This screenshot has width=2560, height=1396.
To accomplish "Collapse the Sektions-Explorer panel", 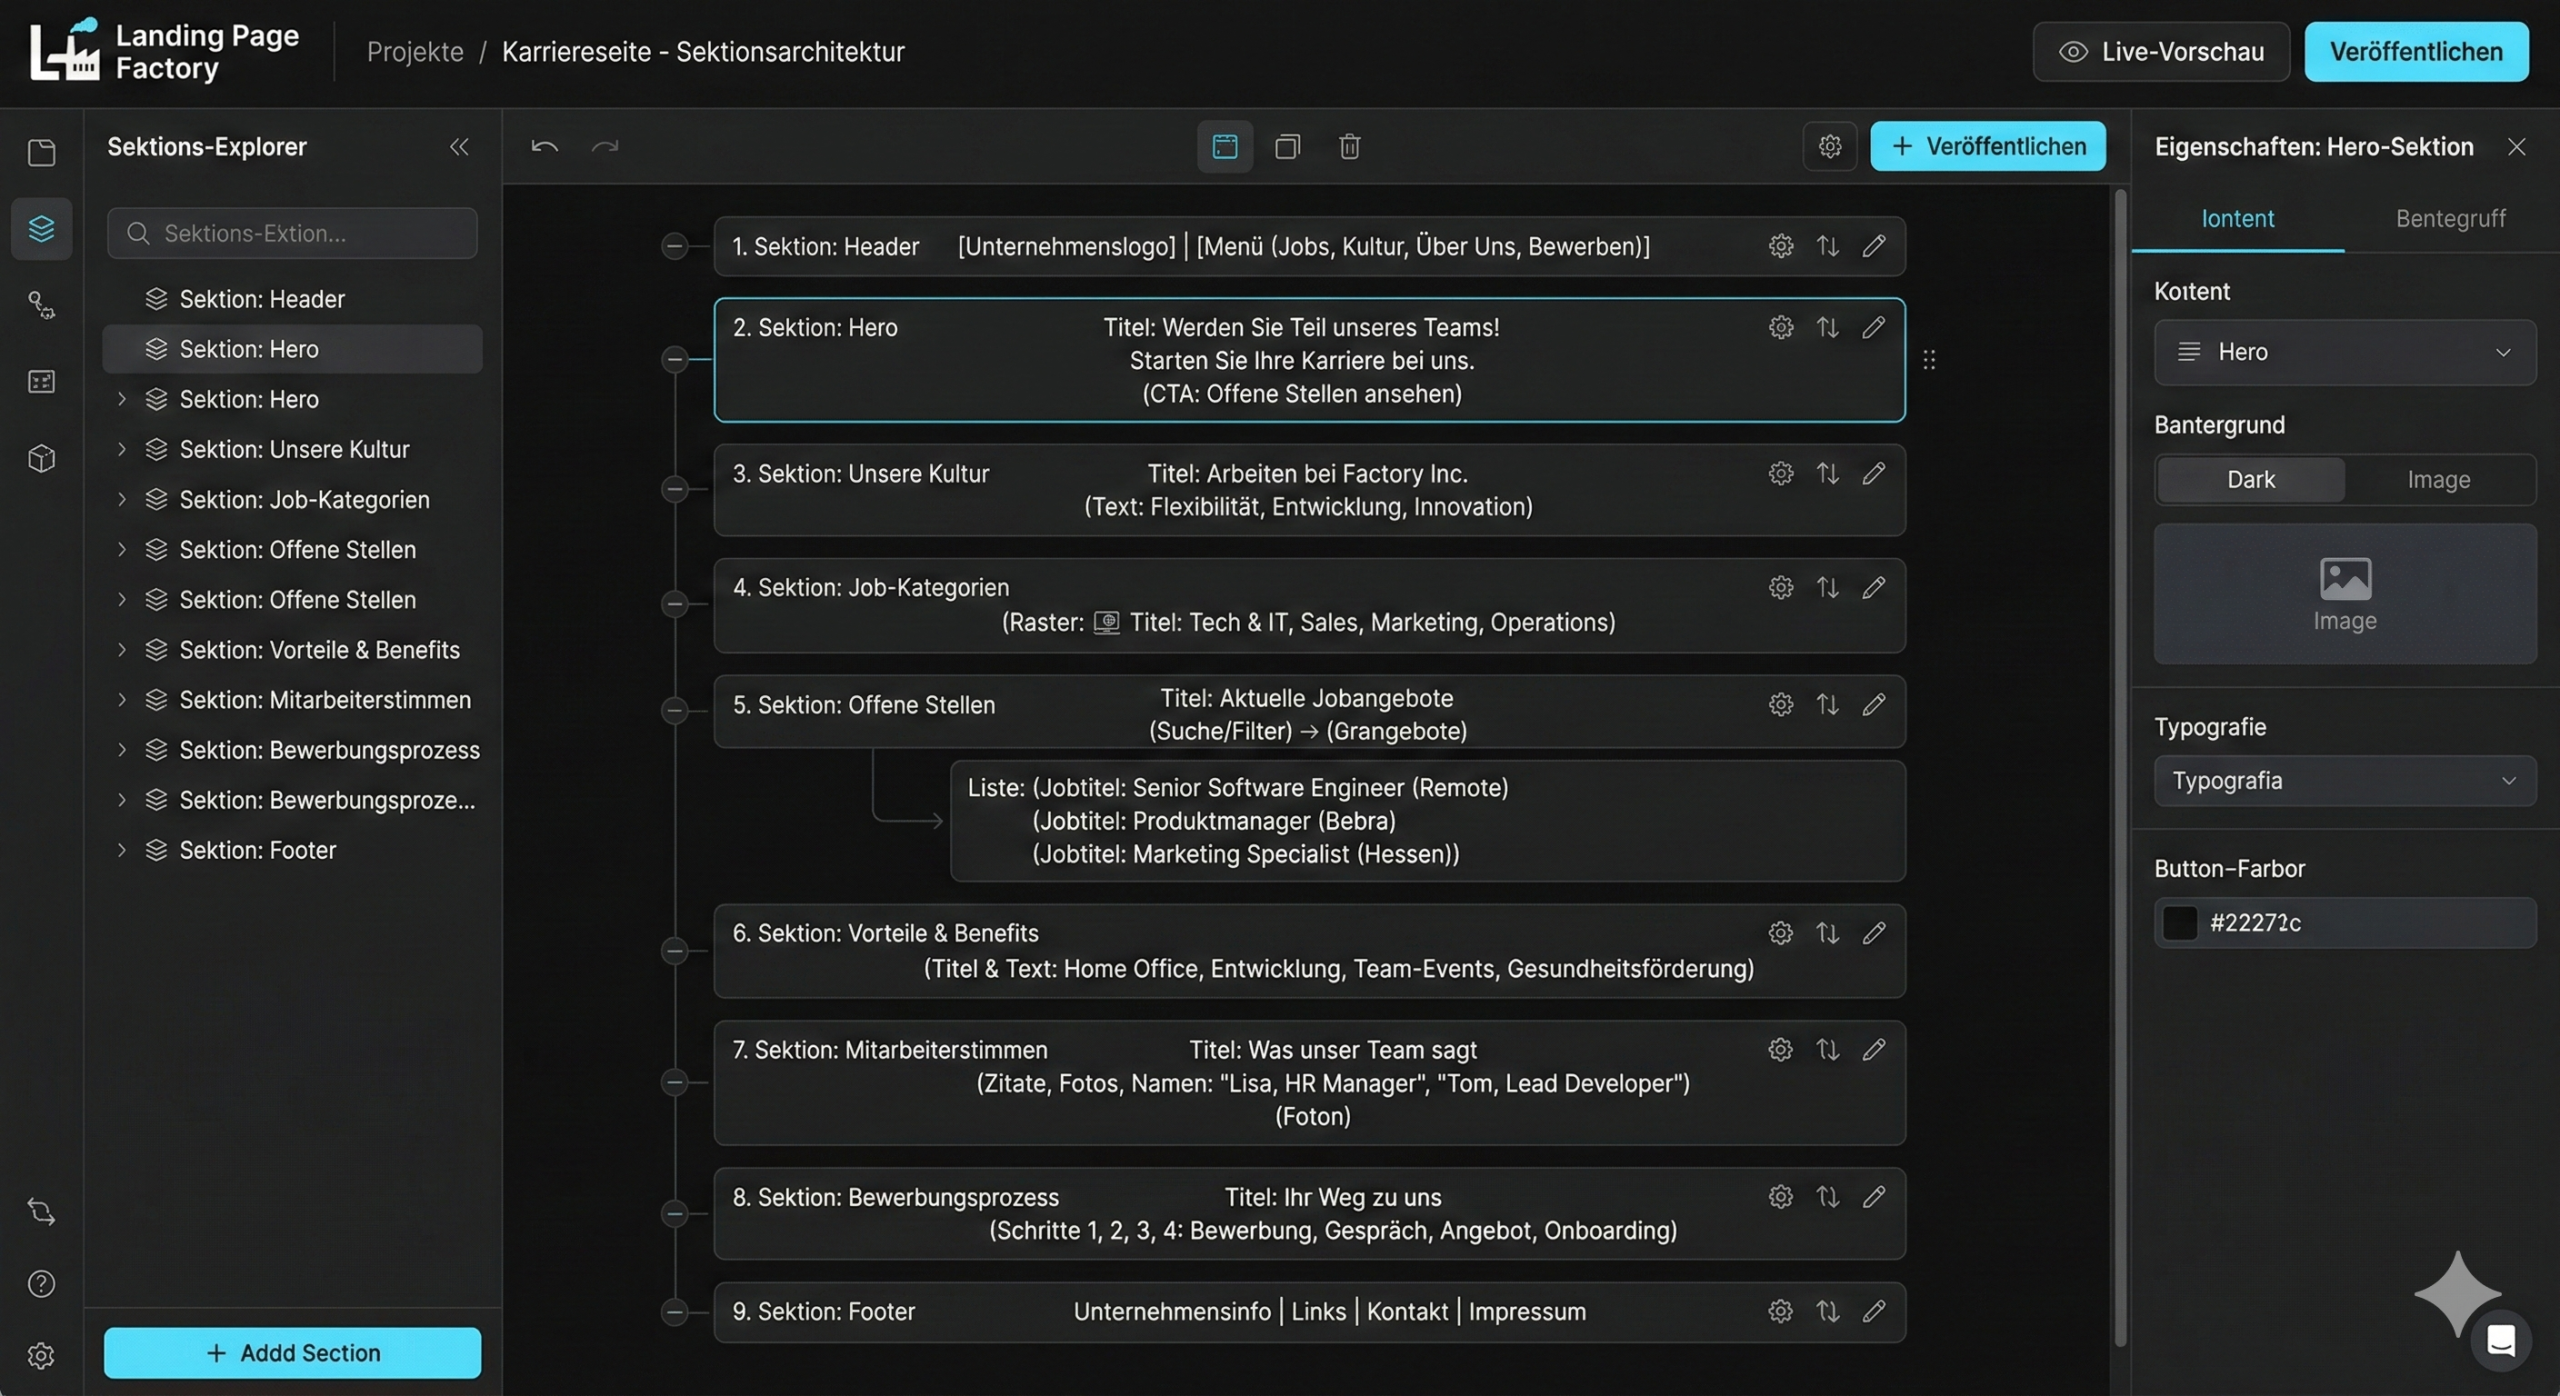I will click(x=459, y=146).
